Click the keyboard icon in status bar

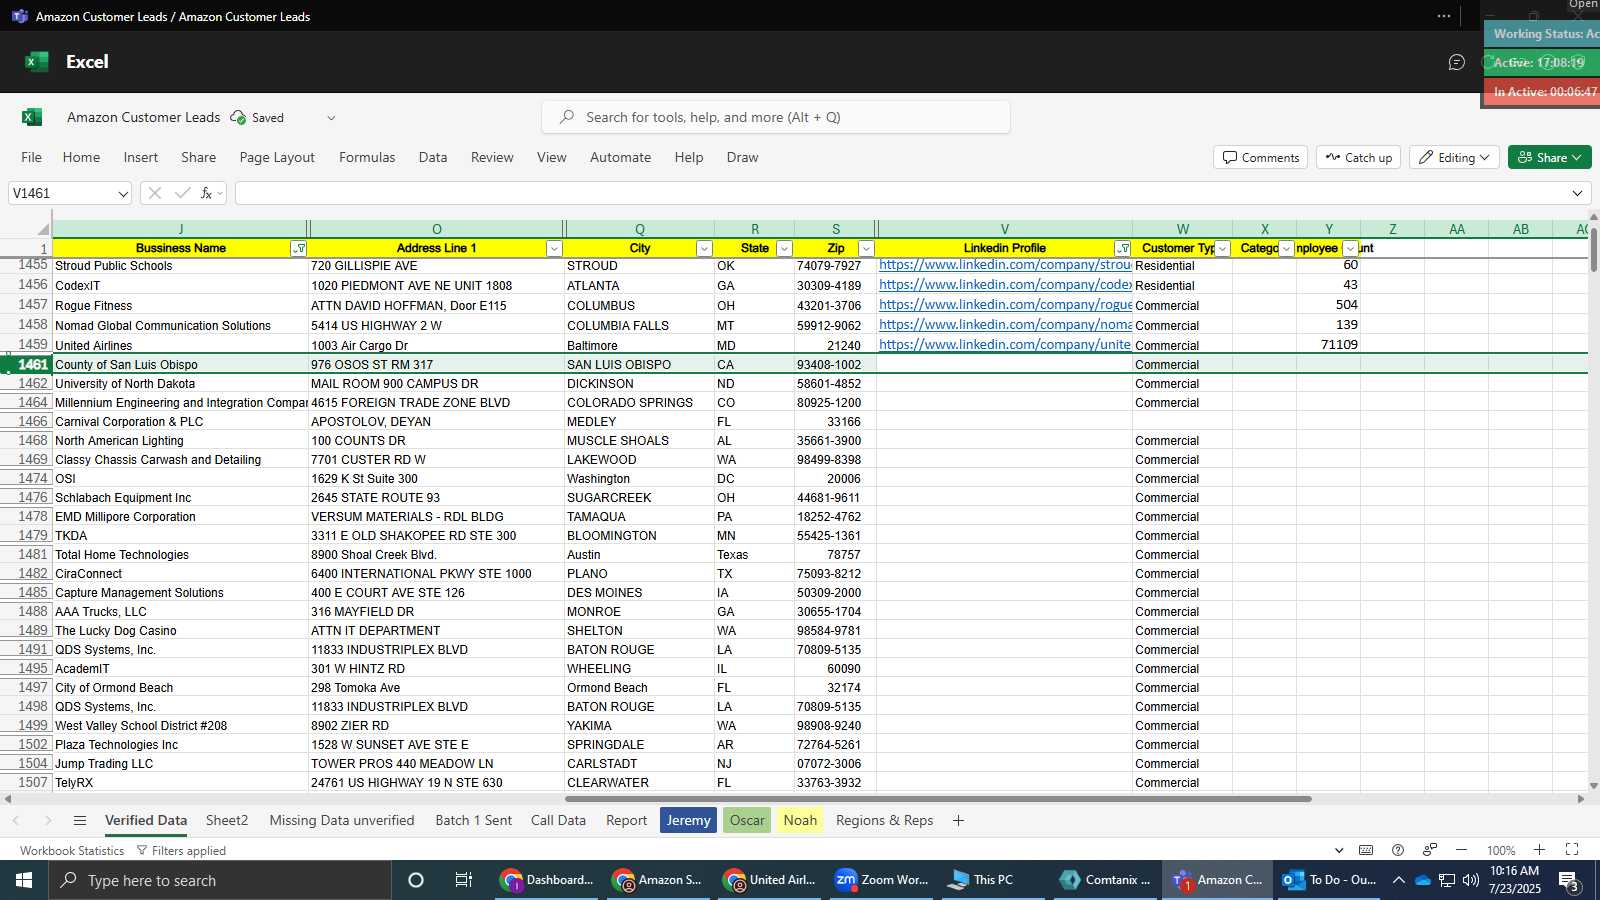coord(1366,850)
